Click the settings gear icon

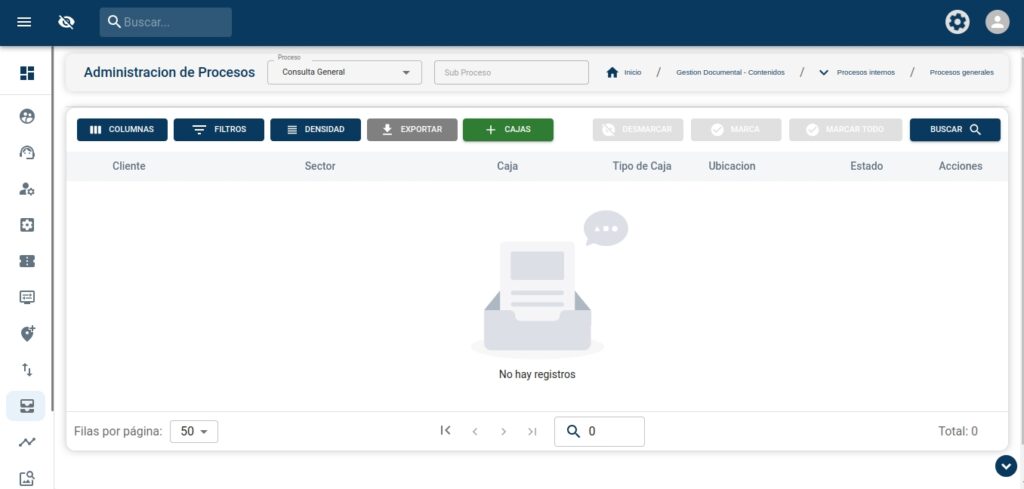[x=958, y=22]
